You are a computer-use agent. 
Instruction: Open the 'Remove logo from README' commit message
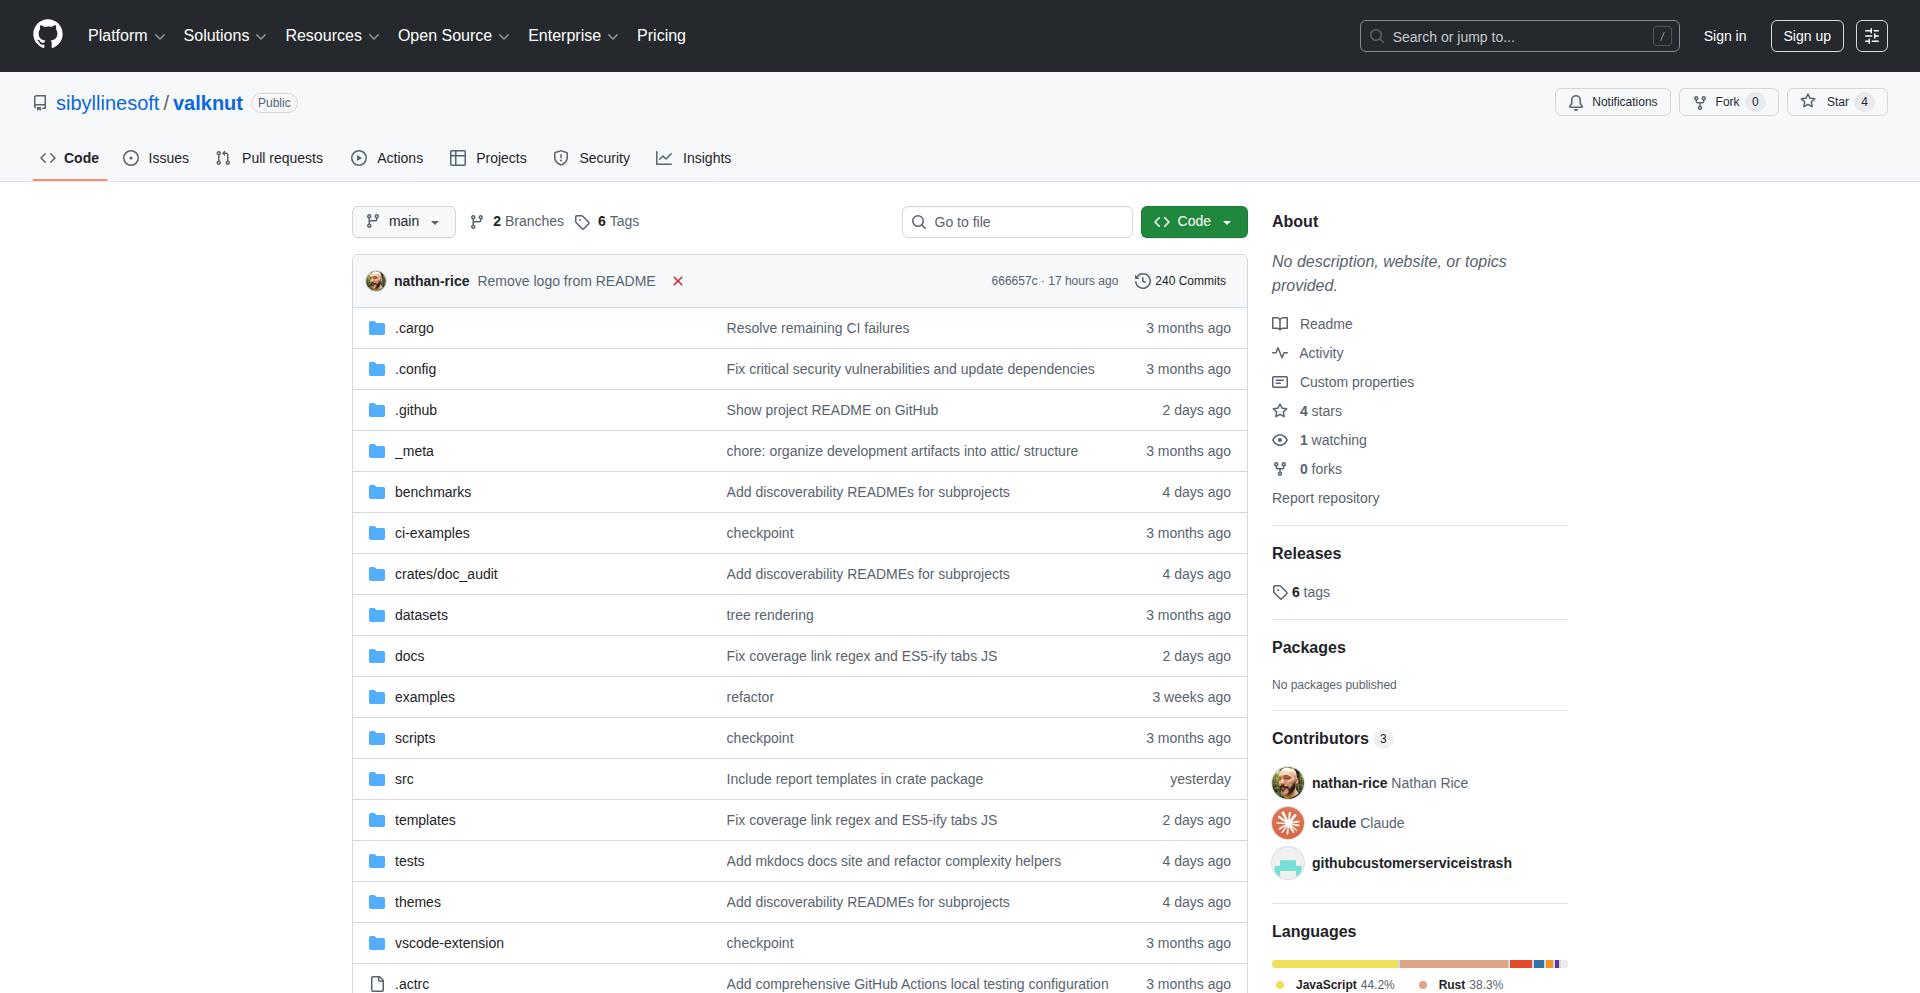click(x=567, y=281)
